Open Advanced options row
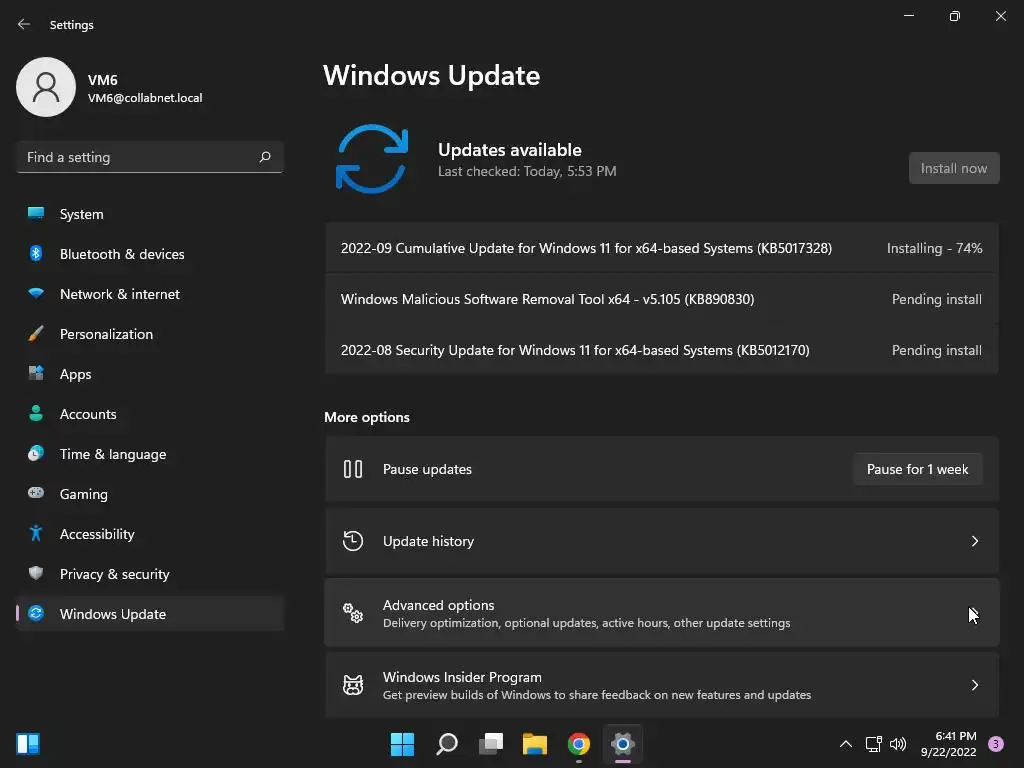This screenshot has height=768, width=1024. [662, 613]
